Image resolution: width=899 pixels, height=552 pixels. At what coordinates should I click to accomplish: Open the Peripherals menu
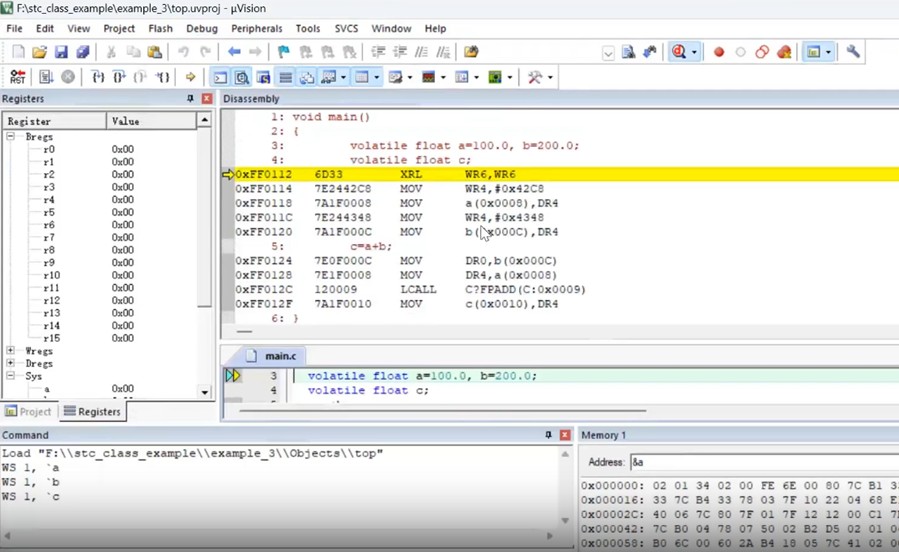(x=256, y=29)
